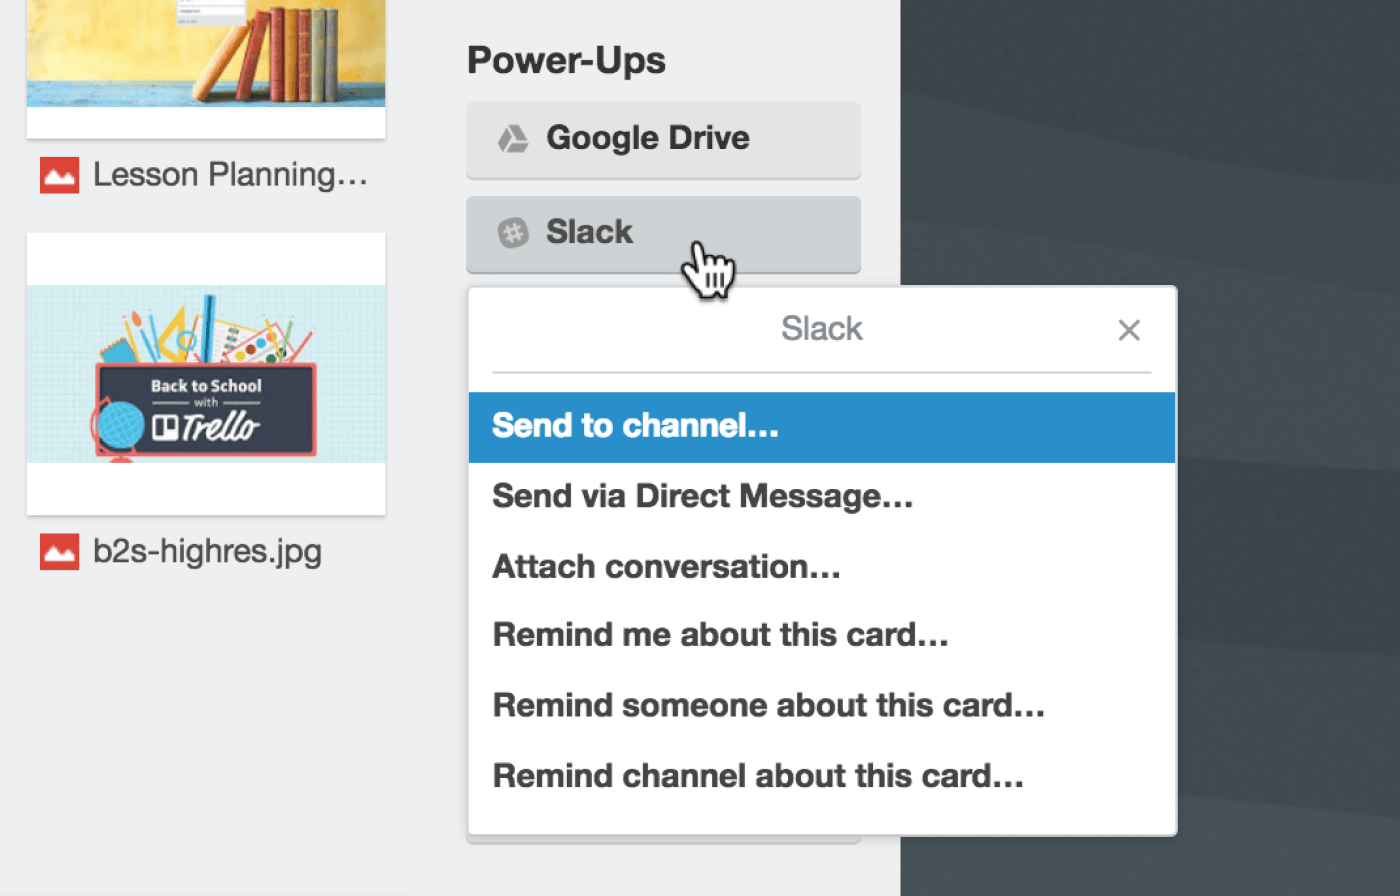
Task: Click the books image attachment preview
Action: 205,65
